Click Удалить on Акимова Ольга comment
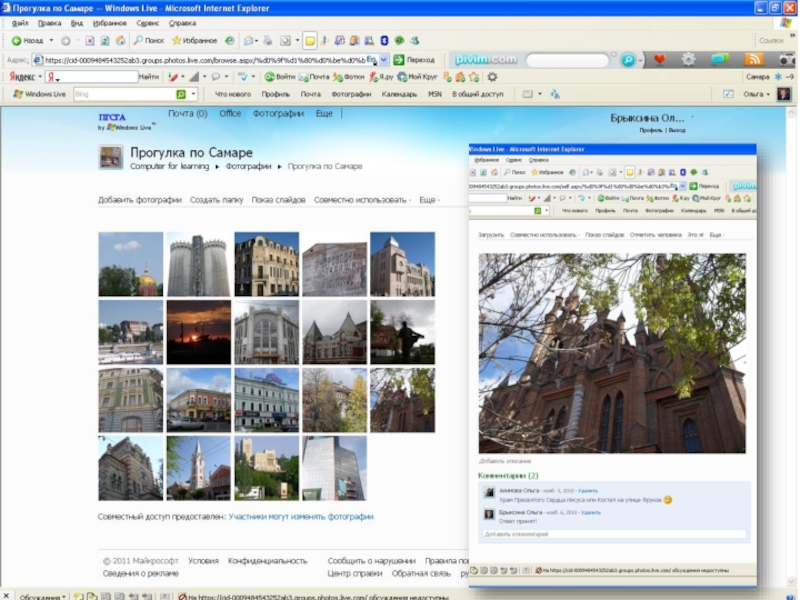This screenshot has height=600, width=800. pyautogui.click(x=588, y=490)
